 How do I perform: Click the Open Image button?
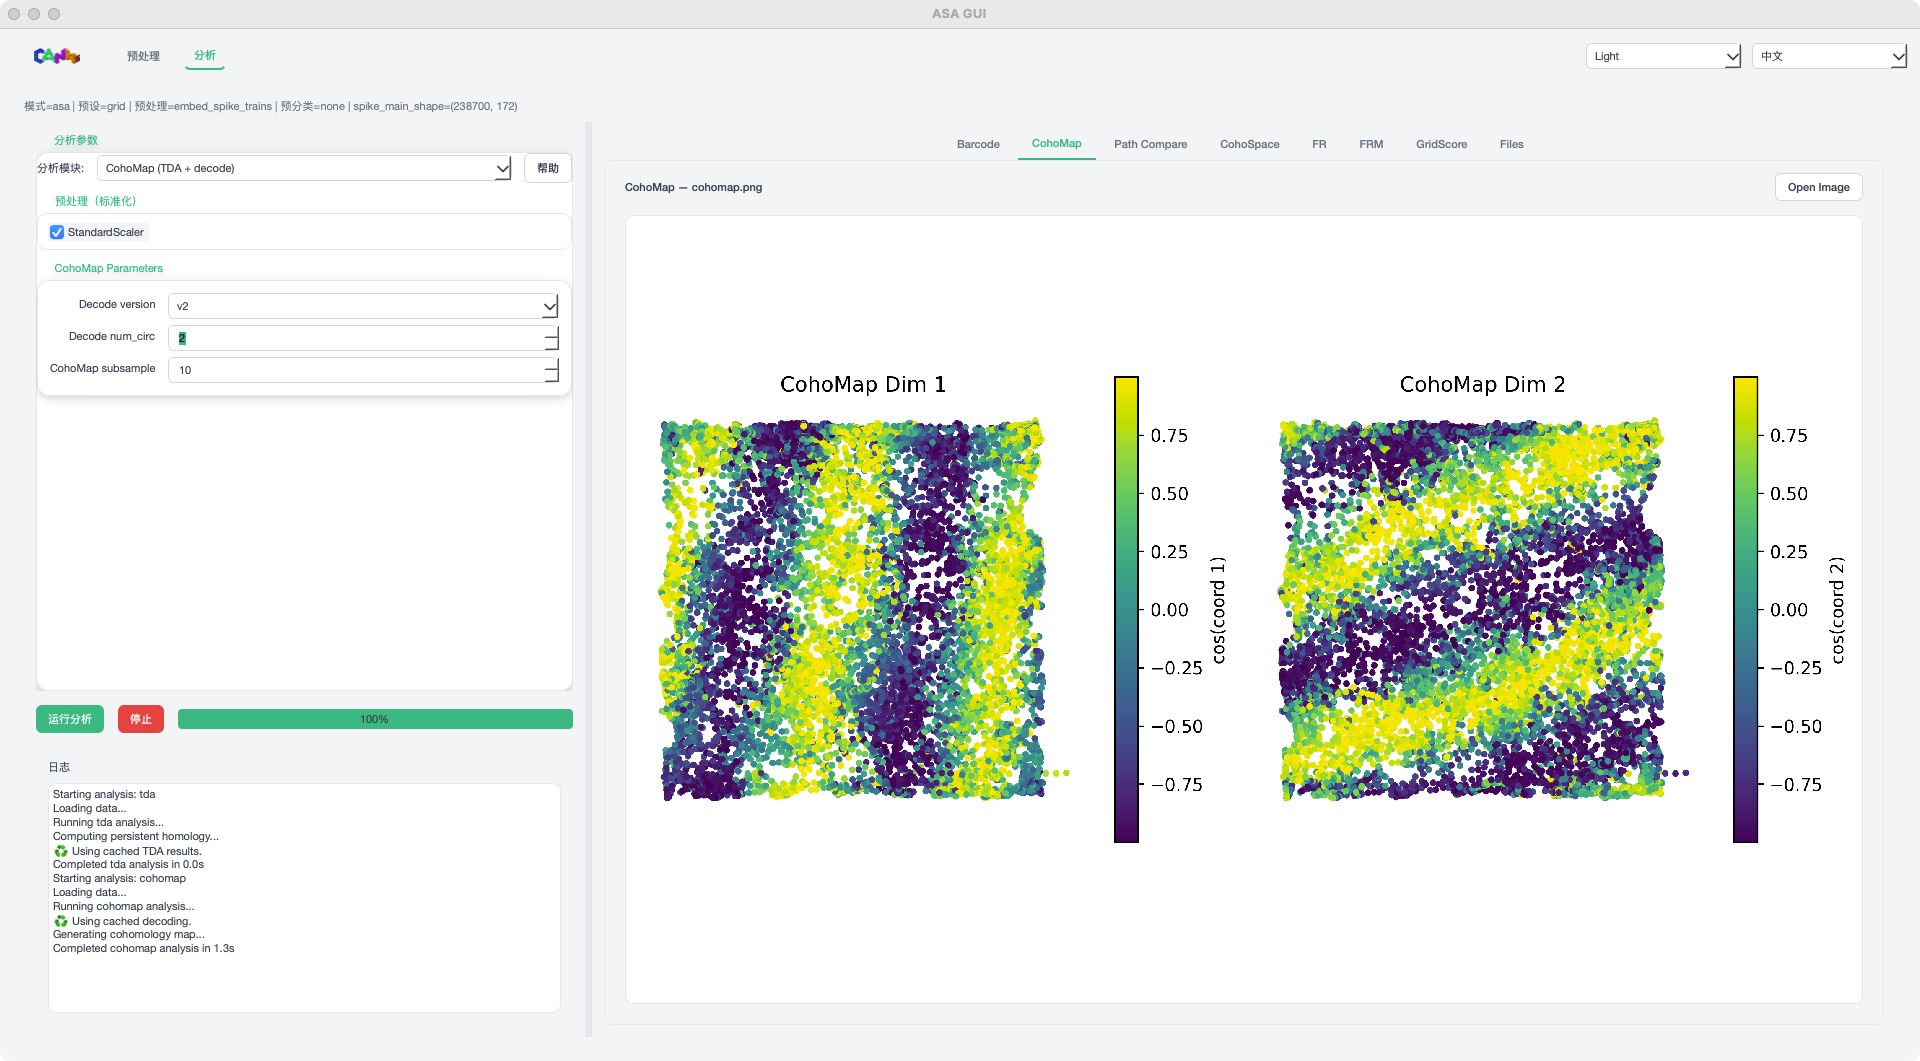pyautogui.click(x=1817, y=187)
